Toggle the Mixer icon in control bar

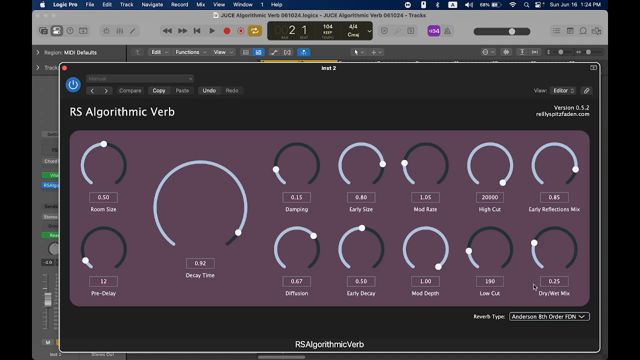(x=120, y=31)
